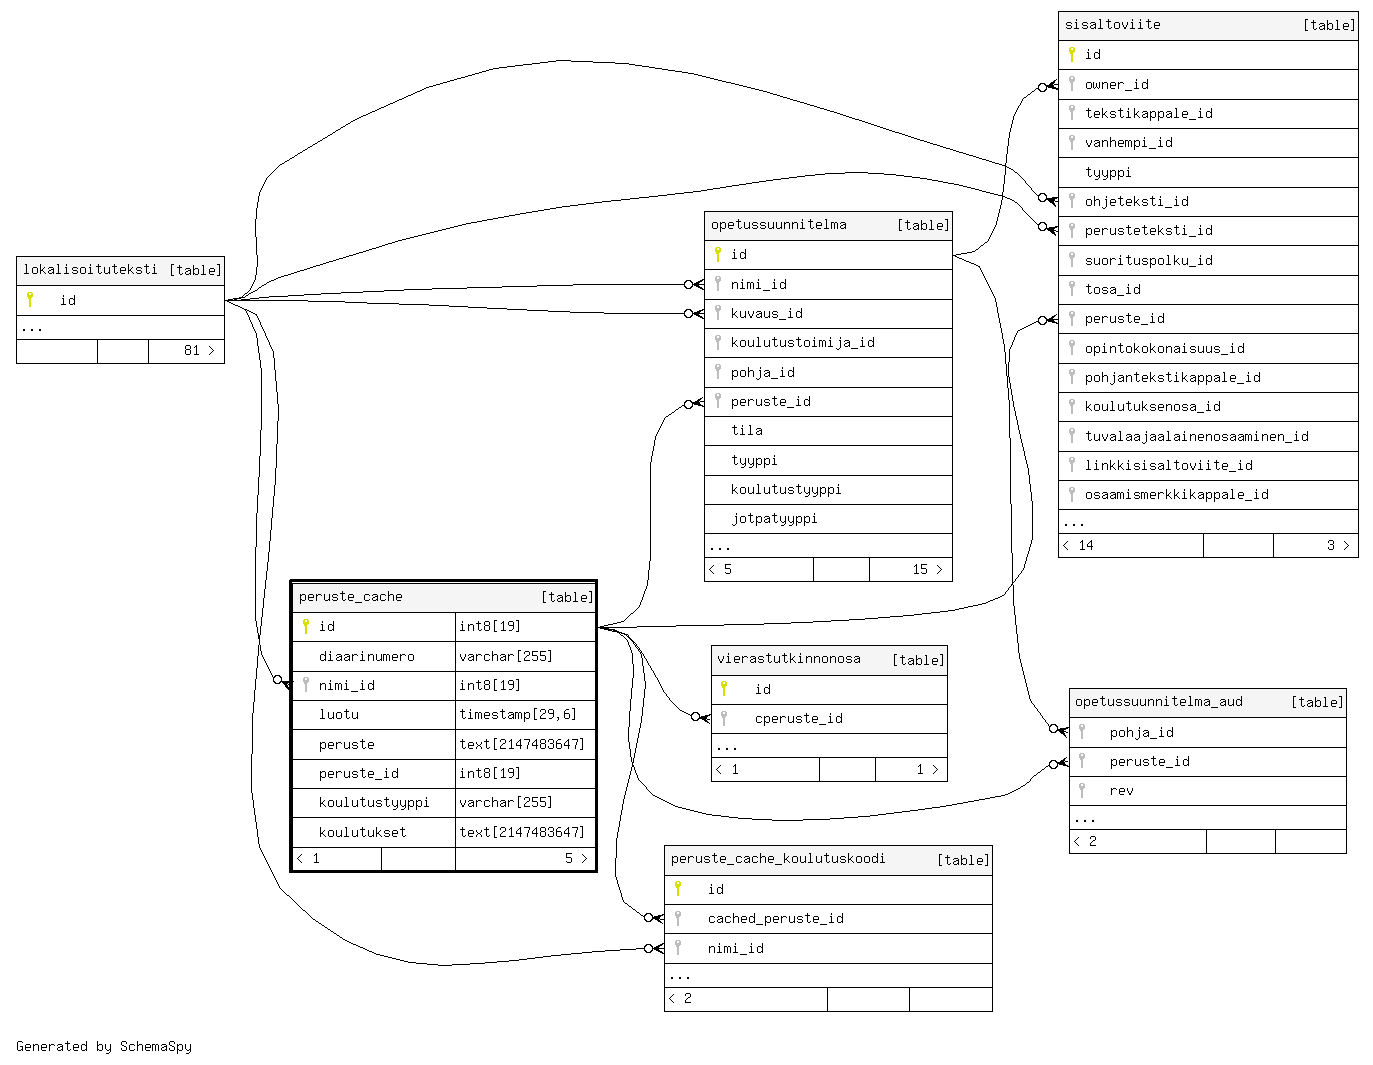This screenshot has width=1373, height=1065.
Task: Click the primary key icon in sisaltoviite table
Action: (1072, 54)
